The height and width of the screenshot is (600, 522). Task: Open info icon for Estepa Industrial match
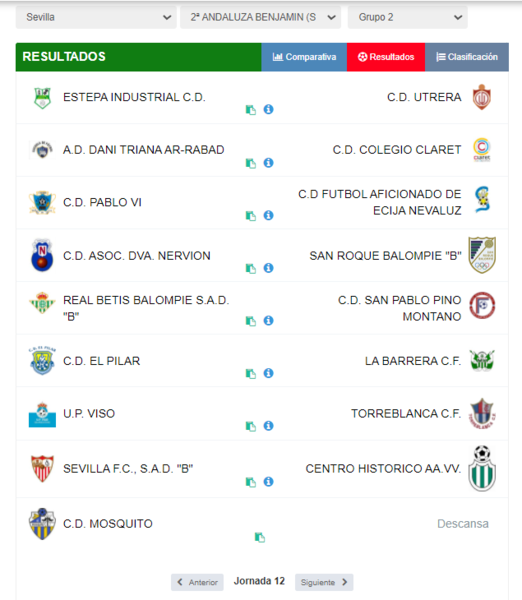[268, 109]
